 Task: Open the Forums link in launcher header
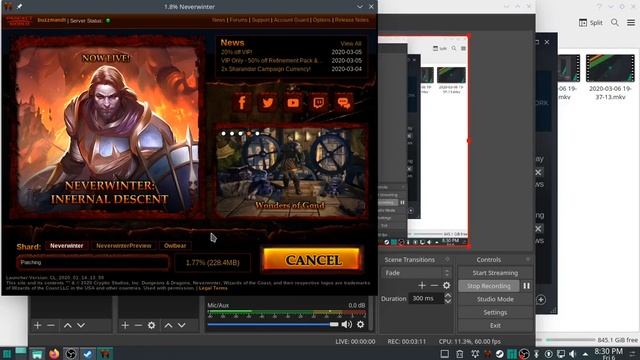(x=238, y=20)
